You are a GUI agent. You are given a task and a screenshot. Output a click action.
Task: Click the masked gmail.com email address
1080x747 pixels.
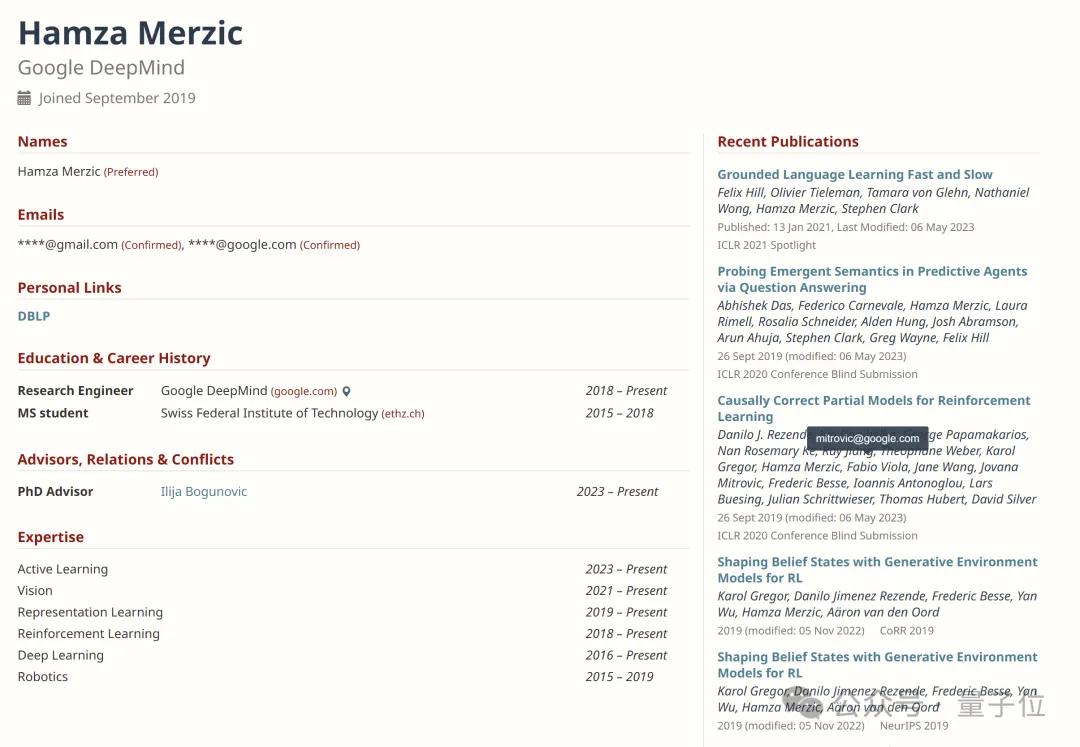[68, 244]
